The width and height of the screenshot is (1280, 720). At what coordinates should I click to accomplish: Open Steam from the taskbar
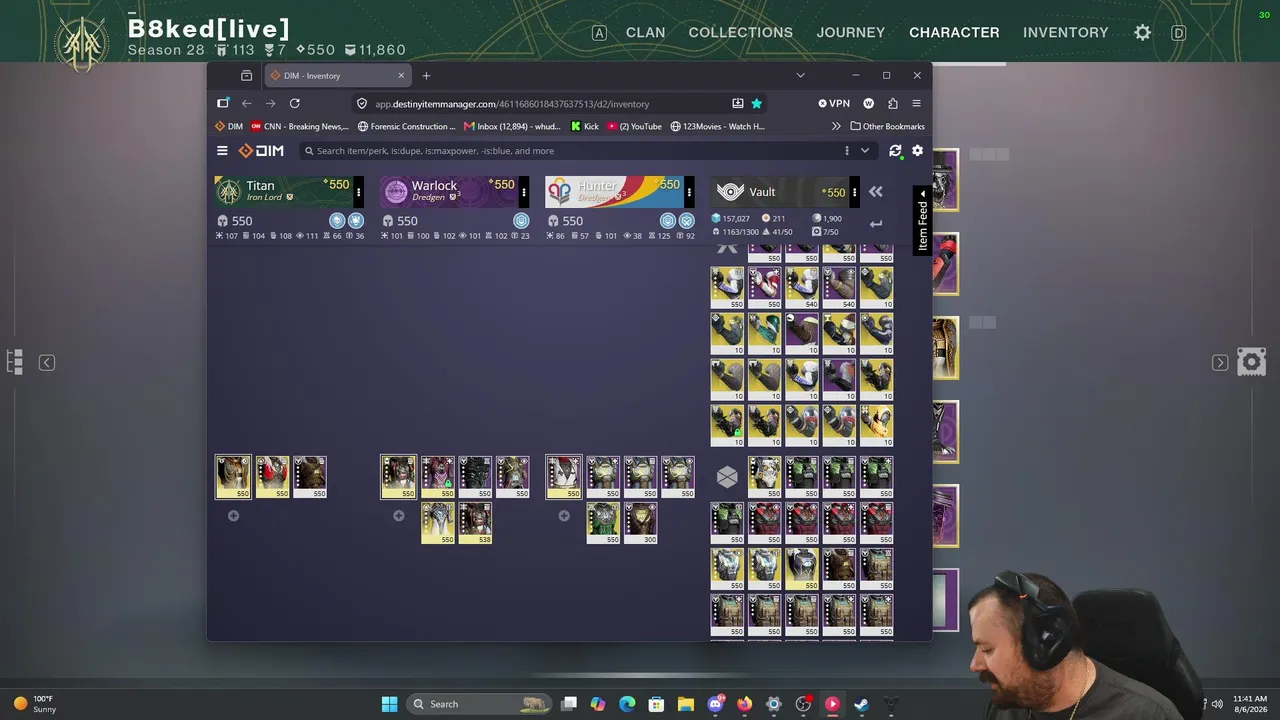click(861, 704)
